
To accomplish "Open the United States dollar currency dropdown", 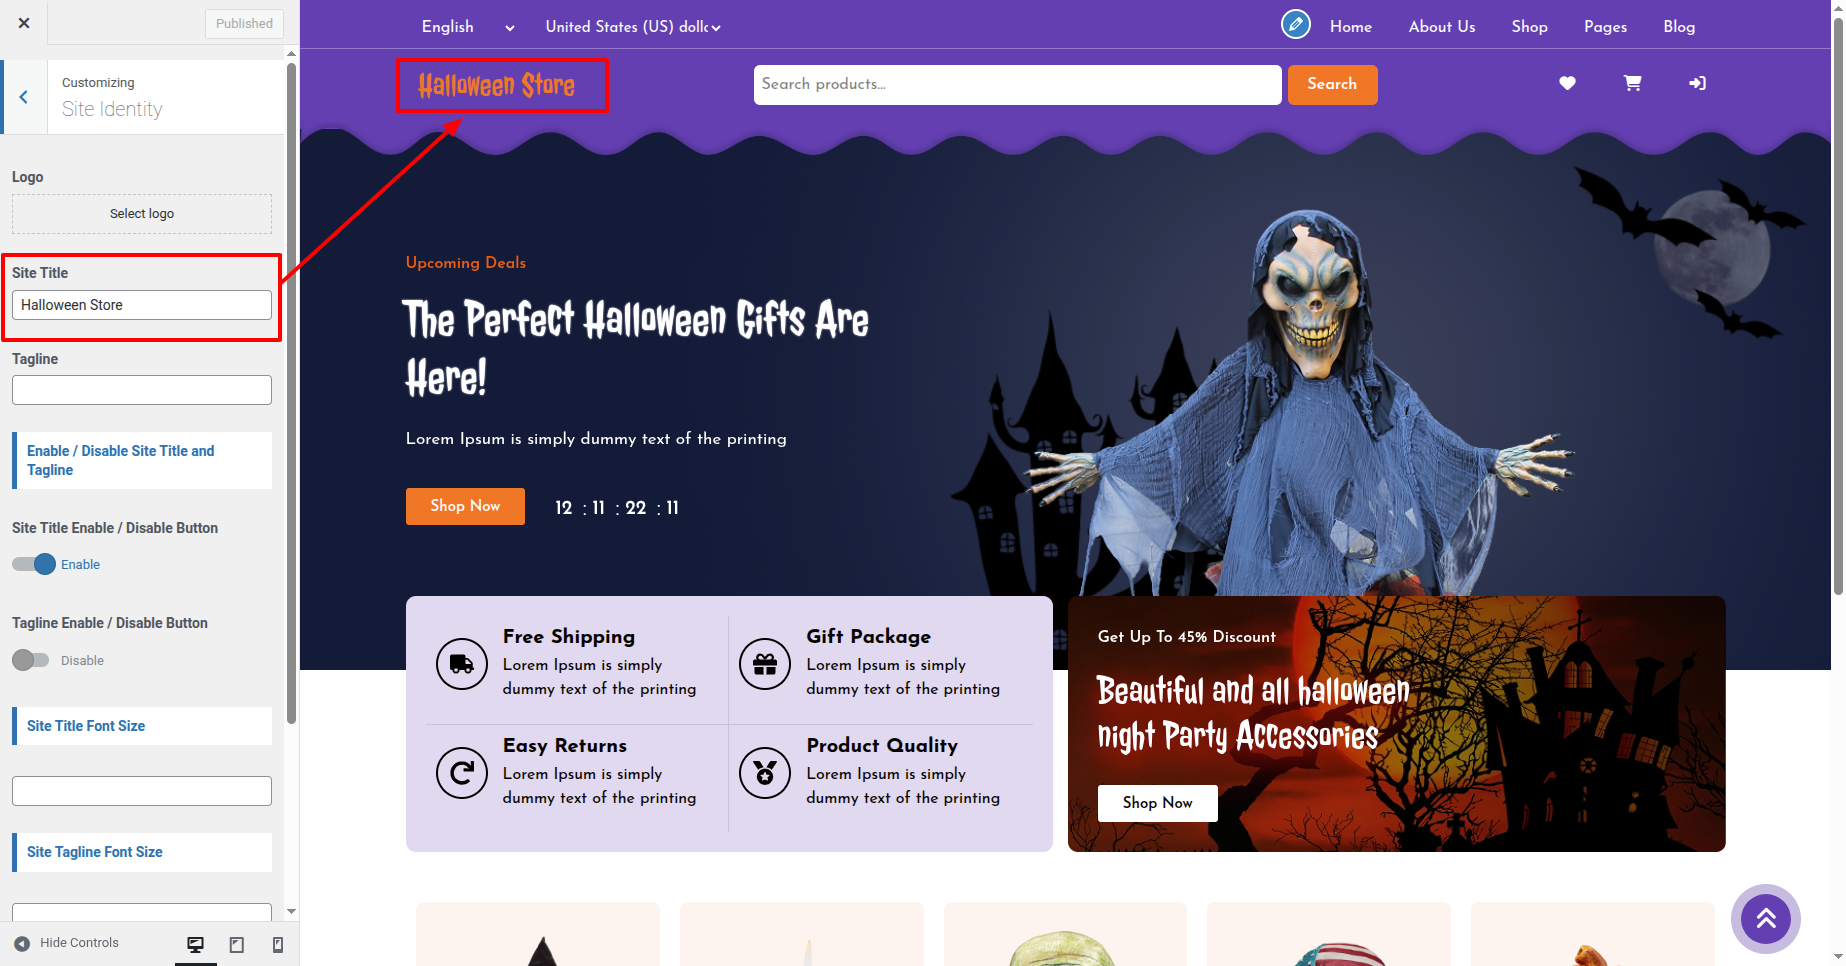I will (x=633, y=27).
